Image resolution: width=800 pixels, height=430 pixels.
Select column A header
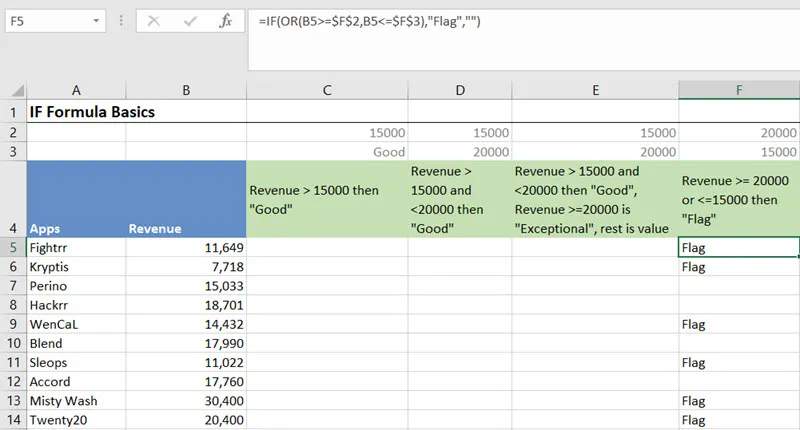tap(76, 90)
